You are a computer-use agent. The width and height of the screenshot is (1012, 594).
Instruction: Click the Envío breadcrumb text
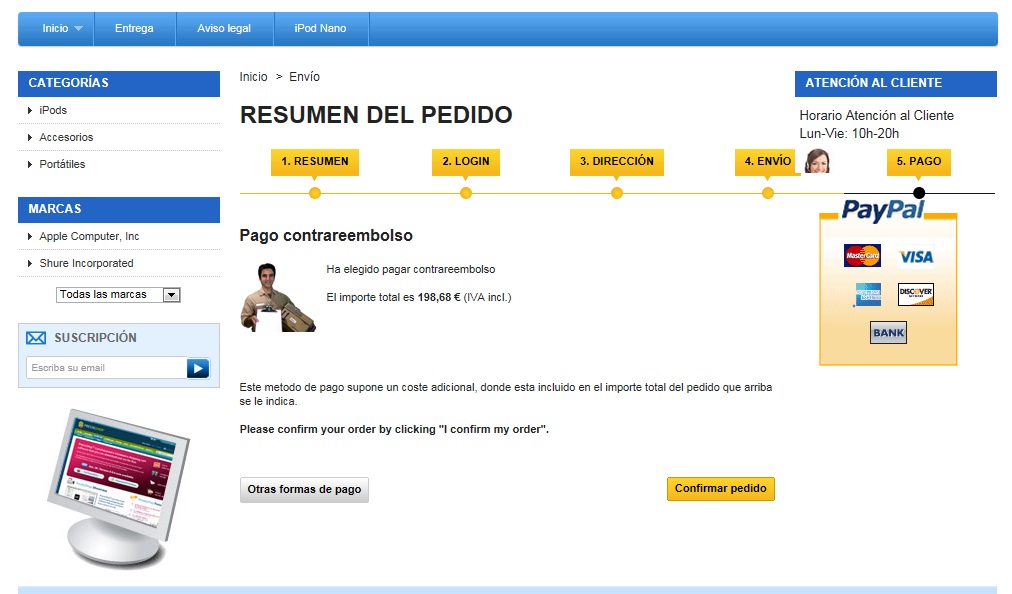(304, 77)
